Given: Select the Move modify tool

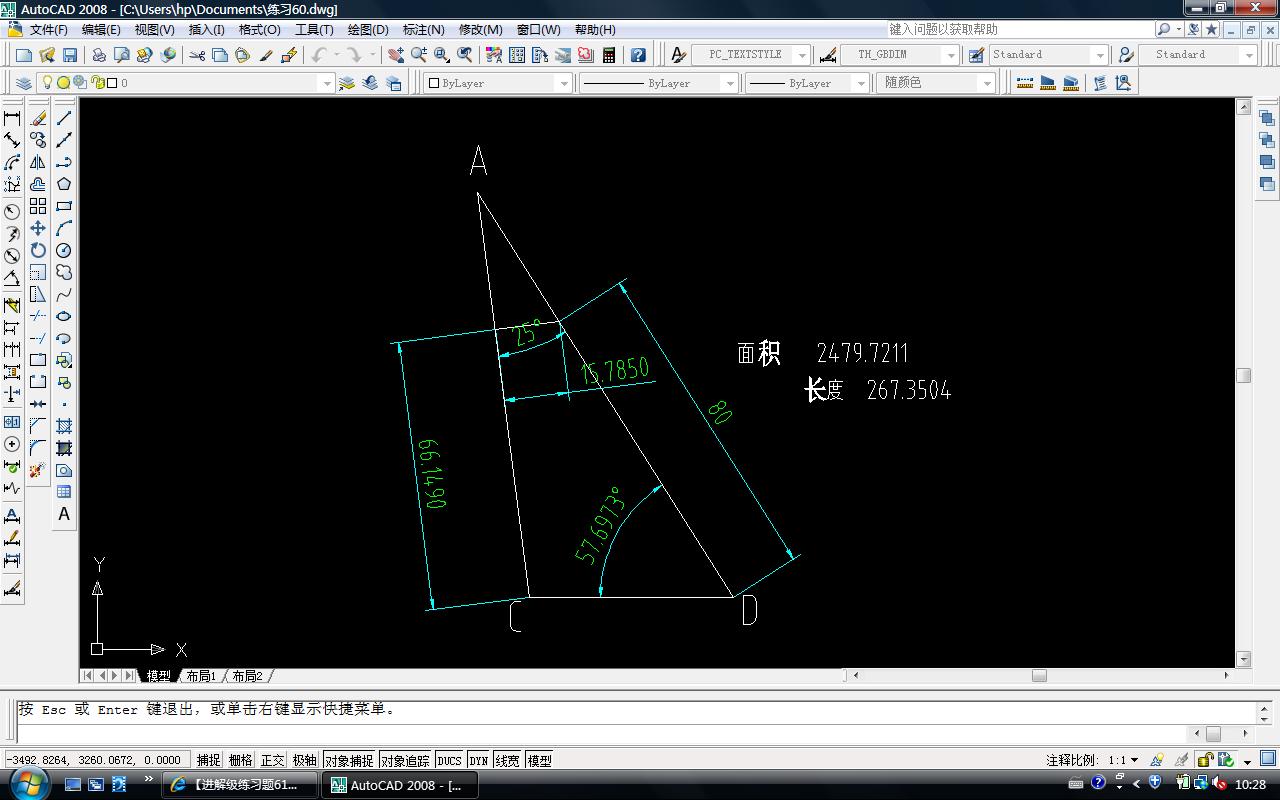Looking at the screenshot, I should pyautogui.click(x=38, y=228).
